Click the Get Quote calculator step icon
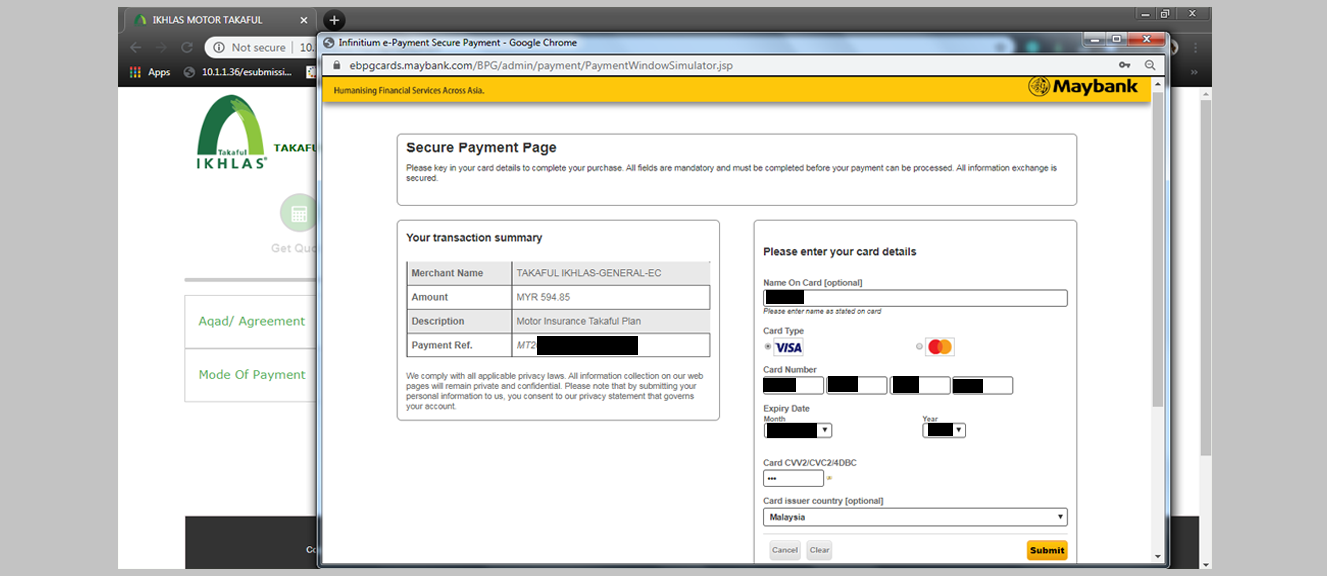Screen dimensions: 1327x576 coord(298,213)
